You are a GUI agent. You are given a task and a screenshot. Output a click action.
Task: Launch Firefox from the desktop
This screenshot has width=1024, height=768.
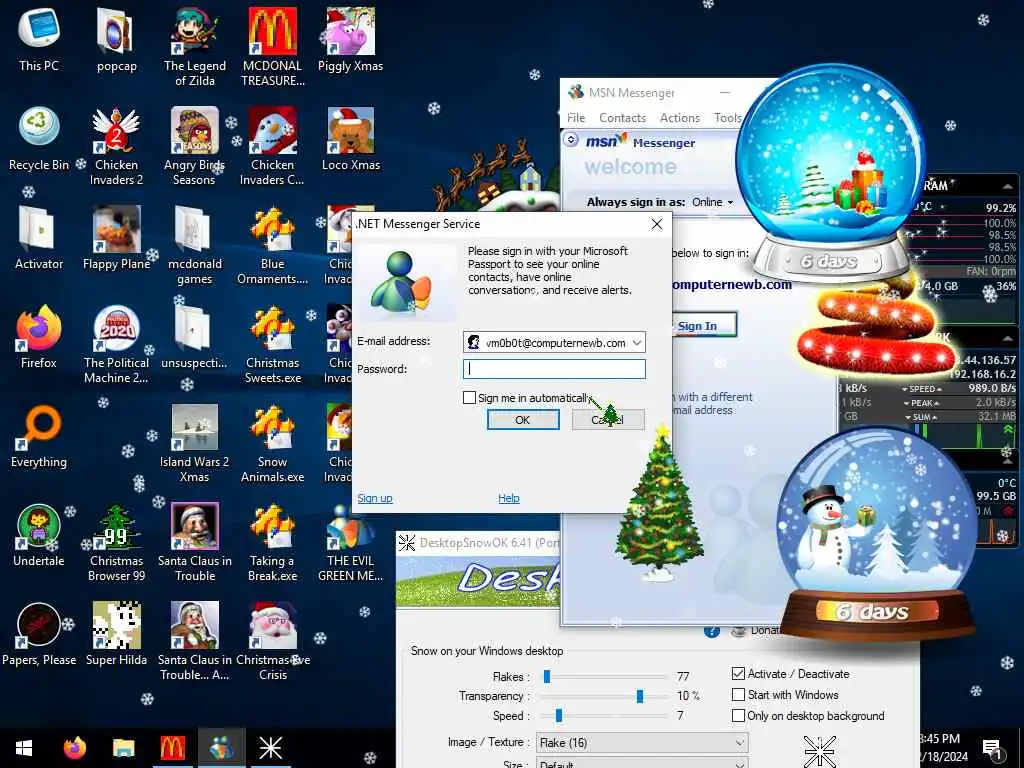39,337
